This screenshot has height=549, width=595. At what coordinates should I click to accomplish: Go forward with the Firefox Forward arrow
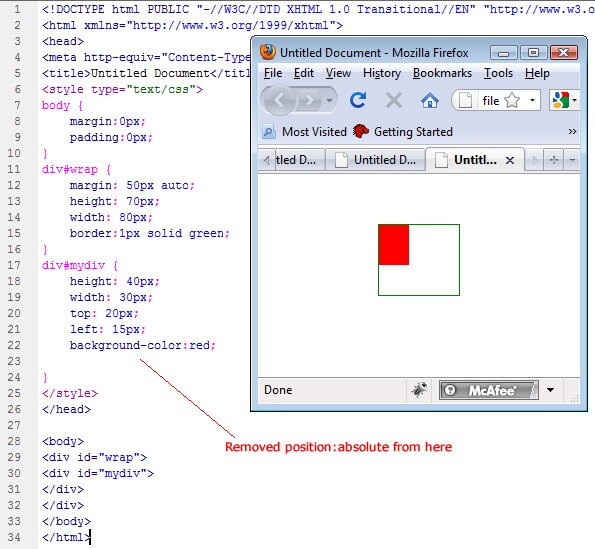click(x=310, y=101)
